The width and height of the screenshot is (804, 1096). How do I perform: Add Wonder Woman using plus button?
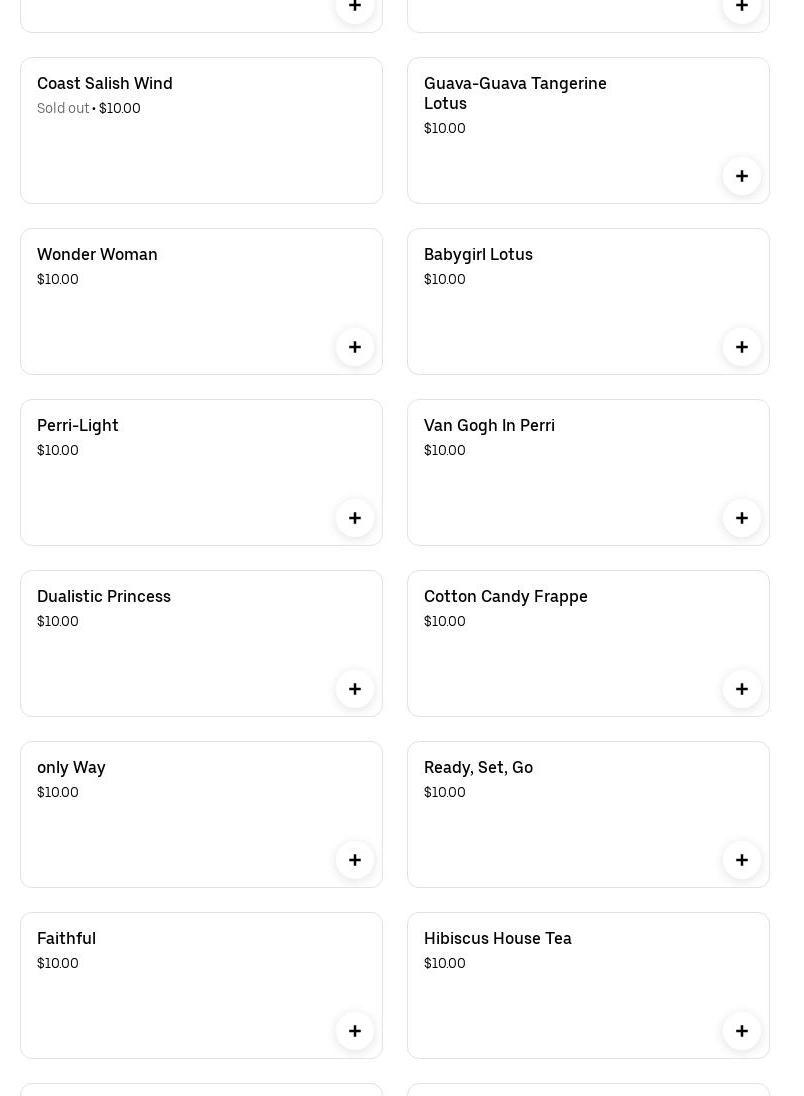point(354,347)
